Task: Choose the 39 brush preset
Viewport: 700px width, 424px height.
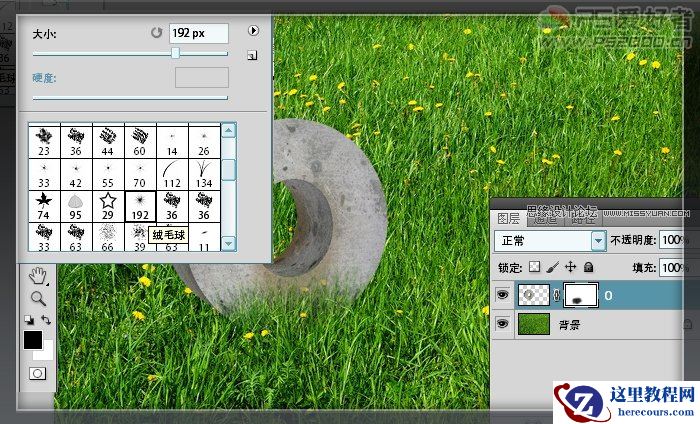Action: [140, 237]
